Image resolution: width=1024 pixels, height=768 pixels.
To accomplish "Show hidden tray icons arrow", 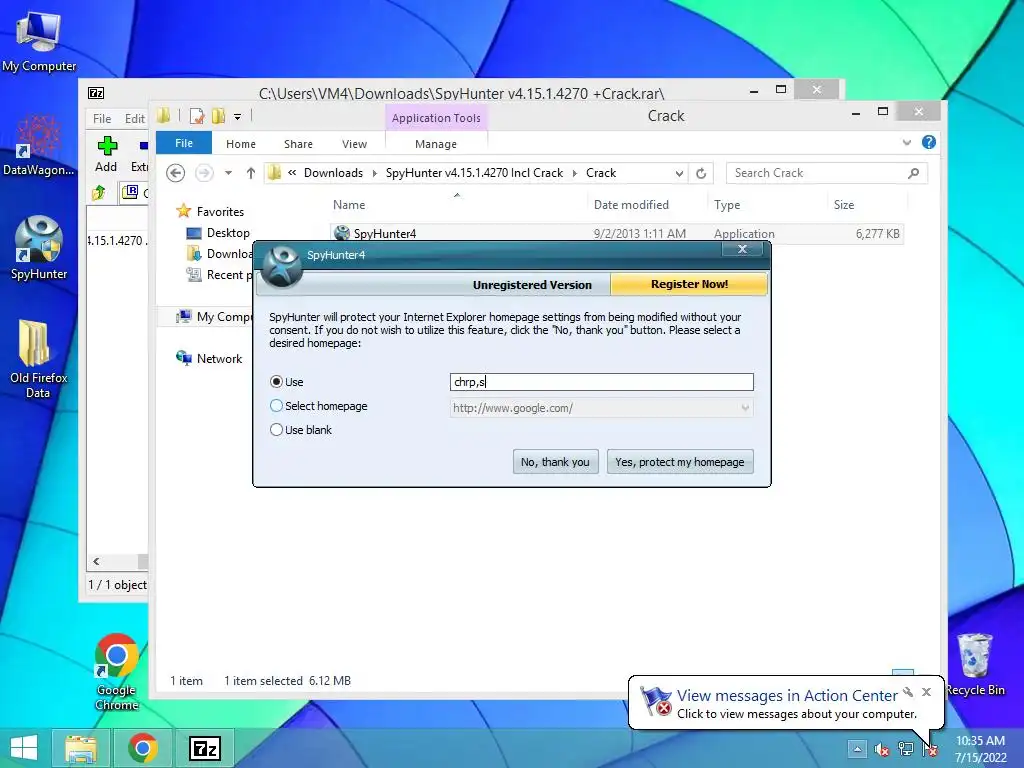I will pos(857,749).
